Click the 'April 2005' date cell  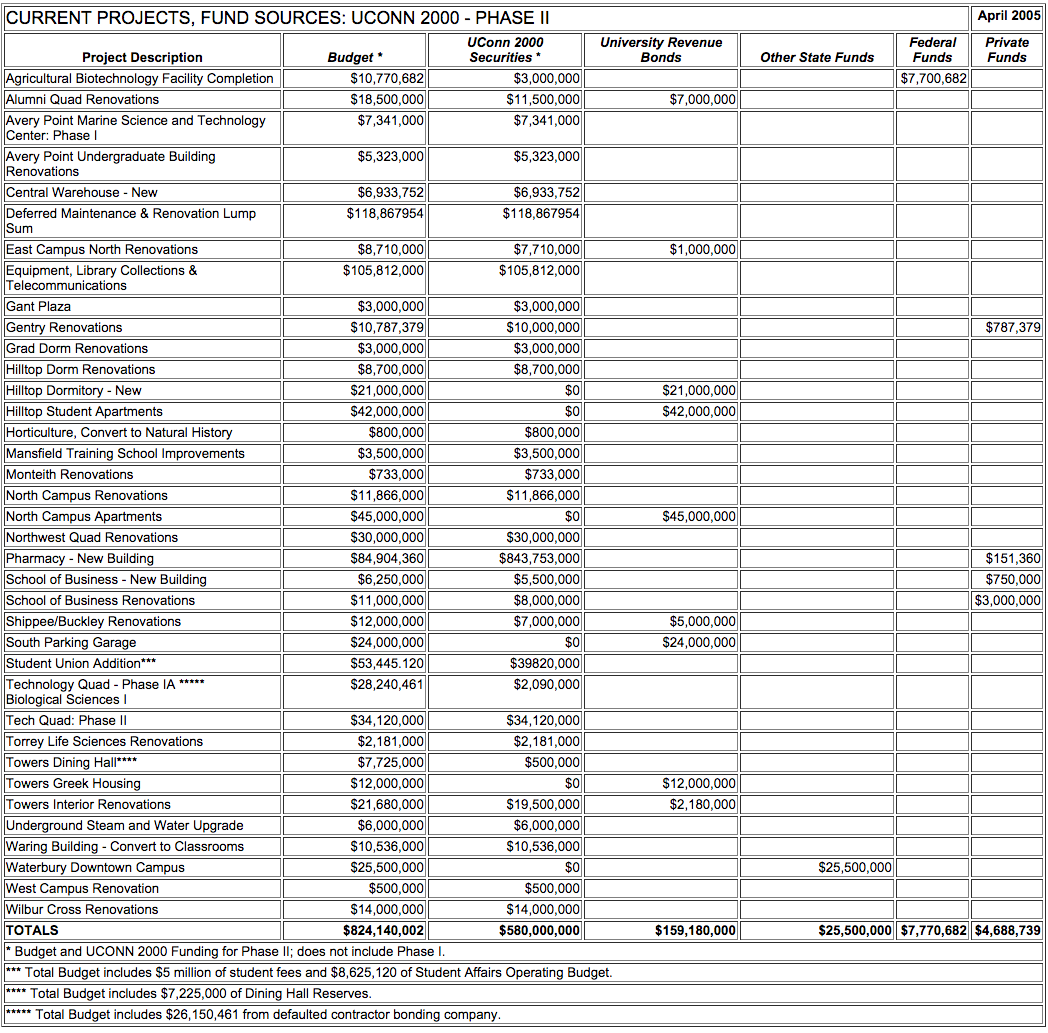click(x=1007, y=16)
